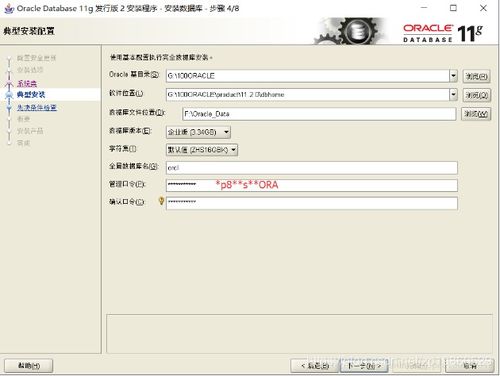
Task: Go back to the previous step
Action: tap(314, 366)
